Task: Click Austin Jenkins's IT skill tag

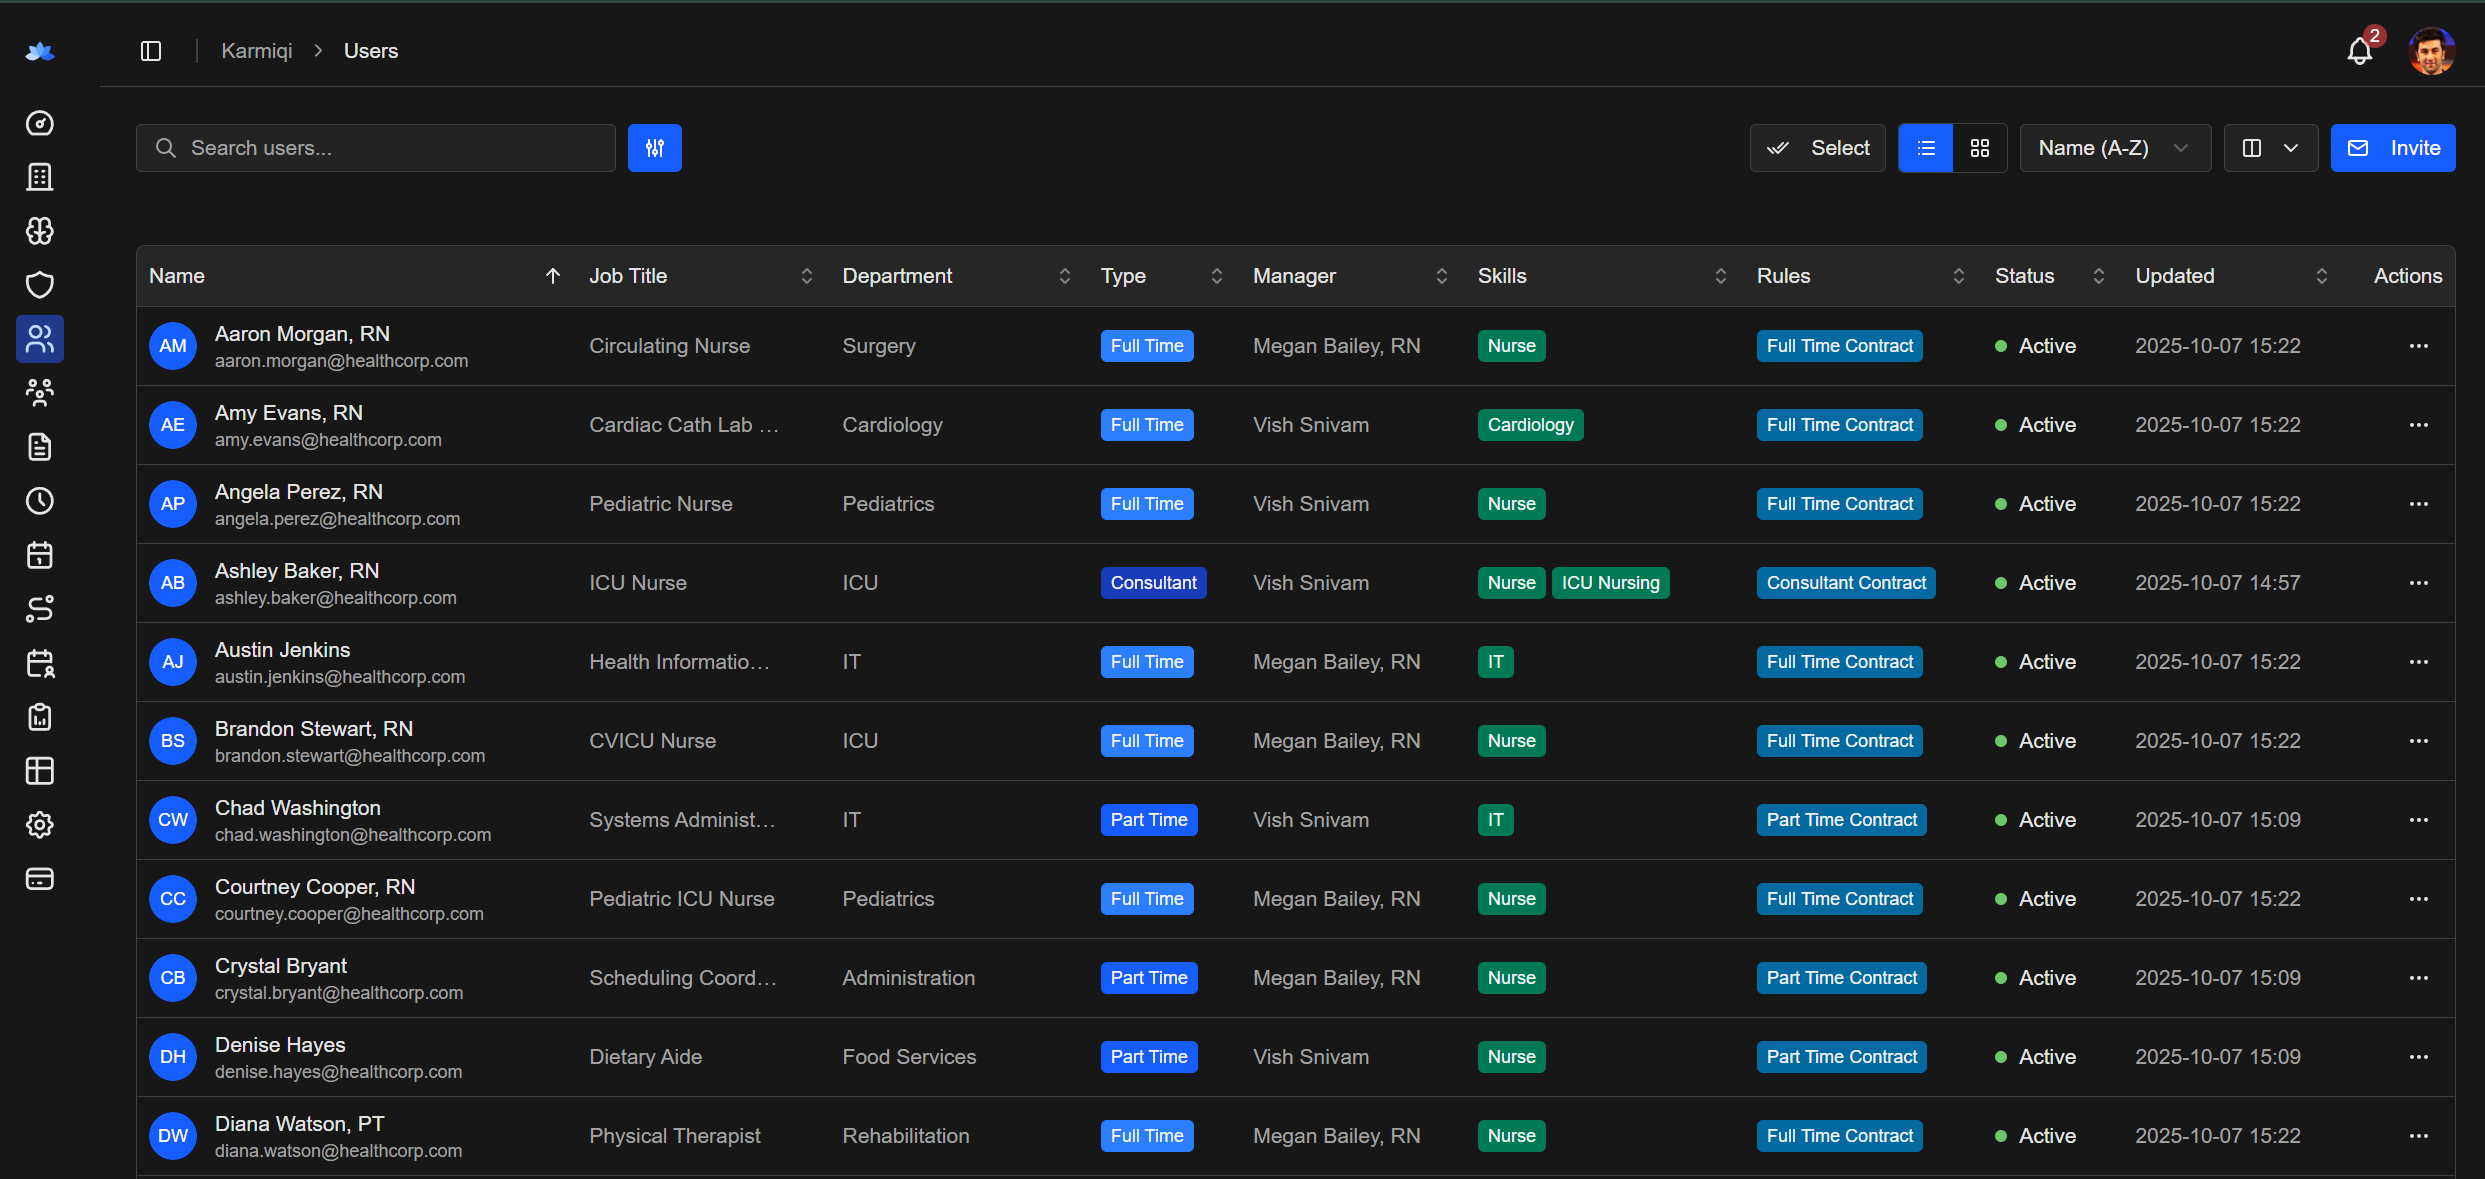Action: click(1496, 662)
